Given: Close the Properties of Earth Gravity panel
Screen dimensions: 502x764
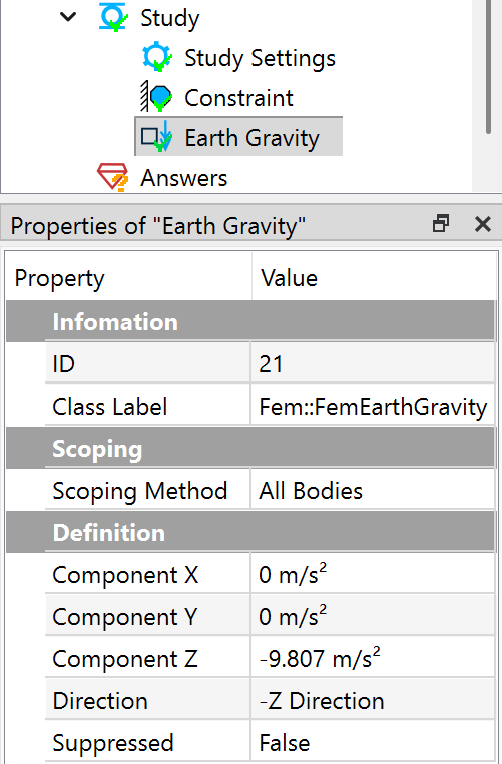Looking at the screenshot, I should tap(483, 224).
